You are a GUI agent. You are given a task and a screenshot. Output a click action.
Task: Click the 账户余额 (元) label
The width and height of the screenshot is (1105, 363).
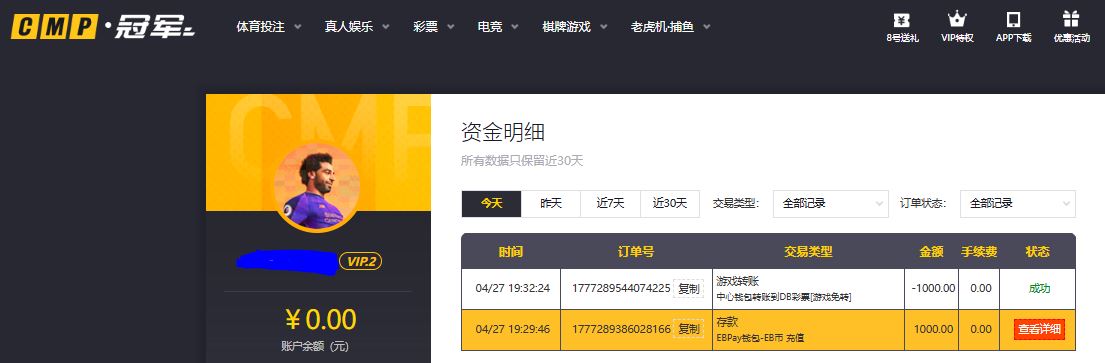(x=314, y=347)
